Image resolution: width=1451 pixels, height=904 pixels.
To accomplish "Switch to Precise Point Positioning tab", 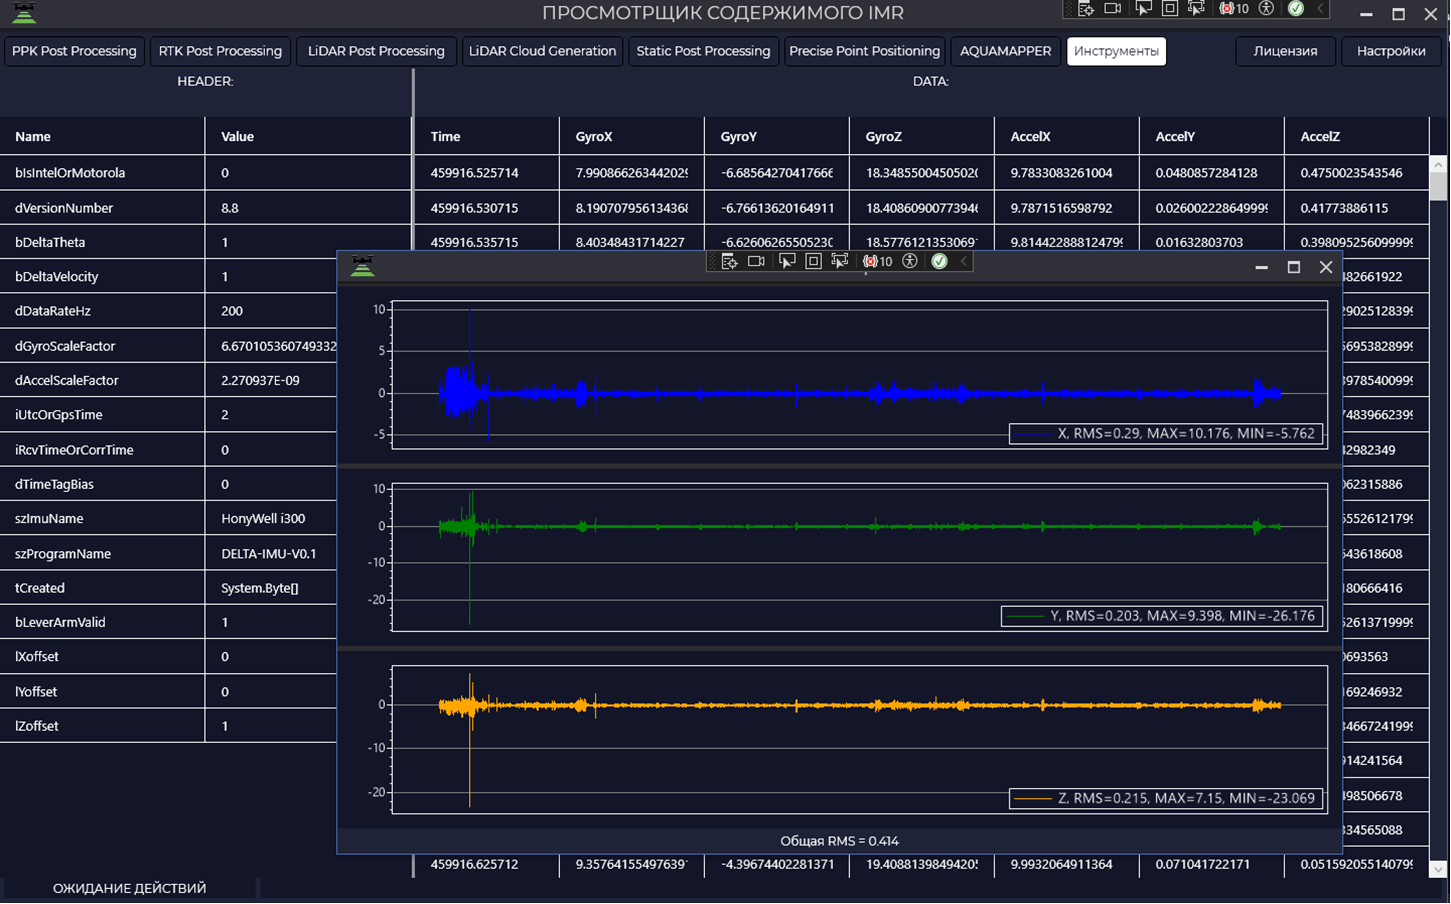I will 864,51.
